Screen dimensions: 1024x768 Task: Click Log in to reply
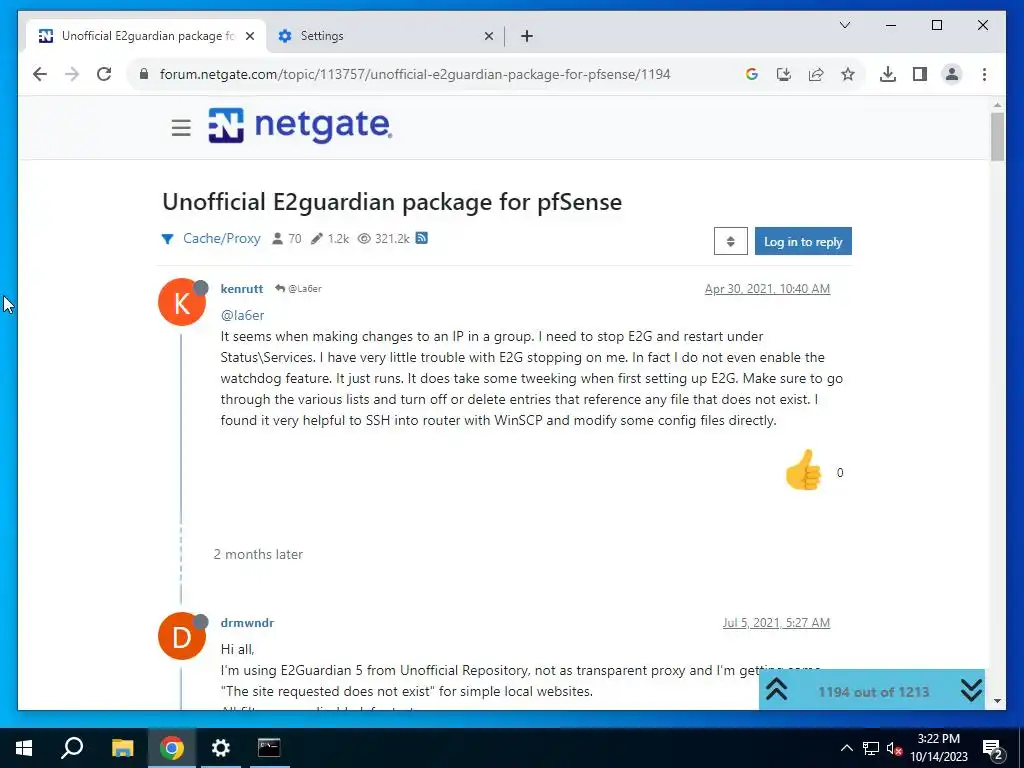click(803, 241)
